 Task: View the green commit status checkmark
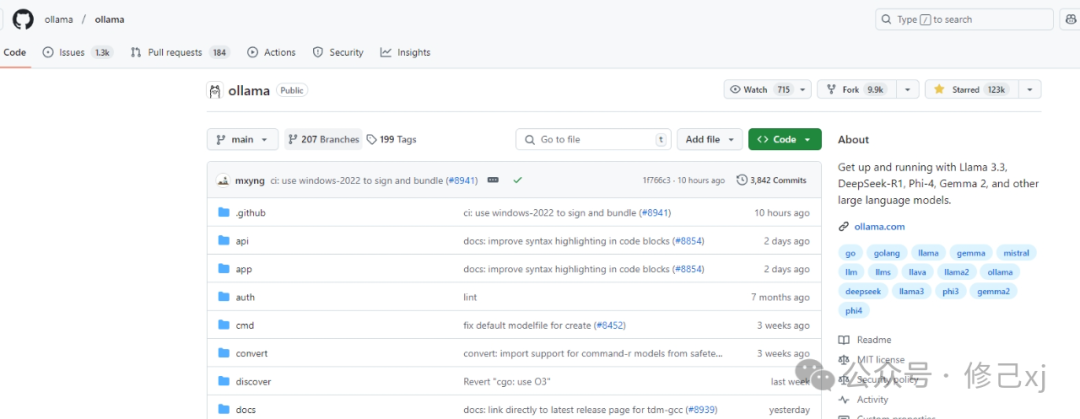pos(517,180)
